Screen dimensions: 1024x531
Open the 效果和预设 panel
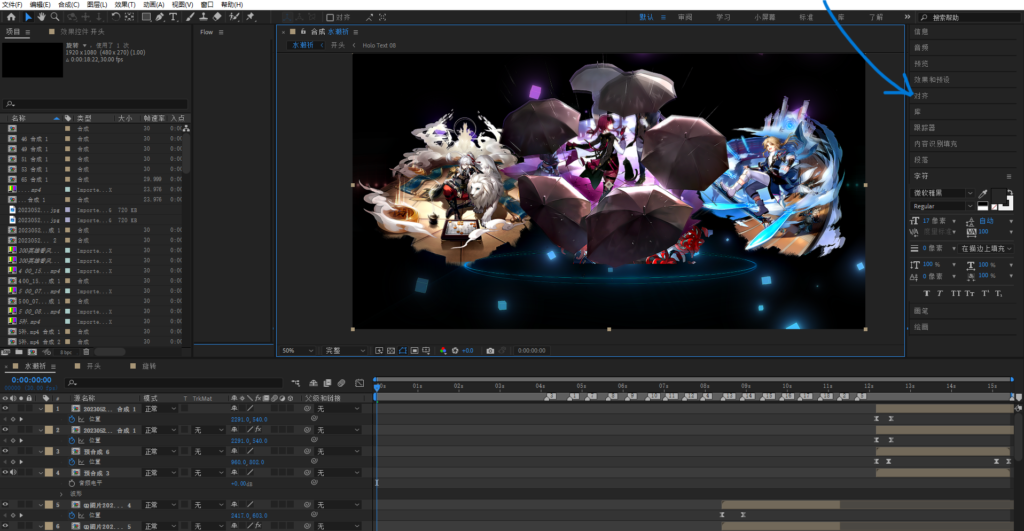[x=932, y=80]
